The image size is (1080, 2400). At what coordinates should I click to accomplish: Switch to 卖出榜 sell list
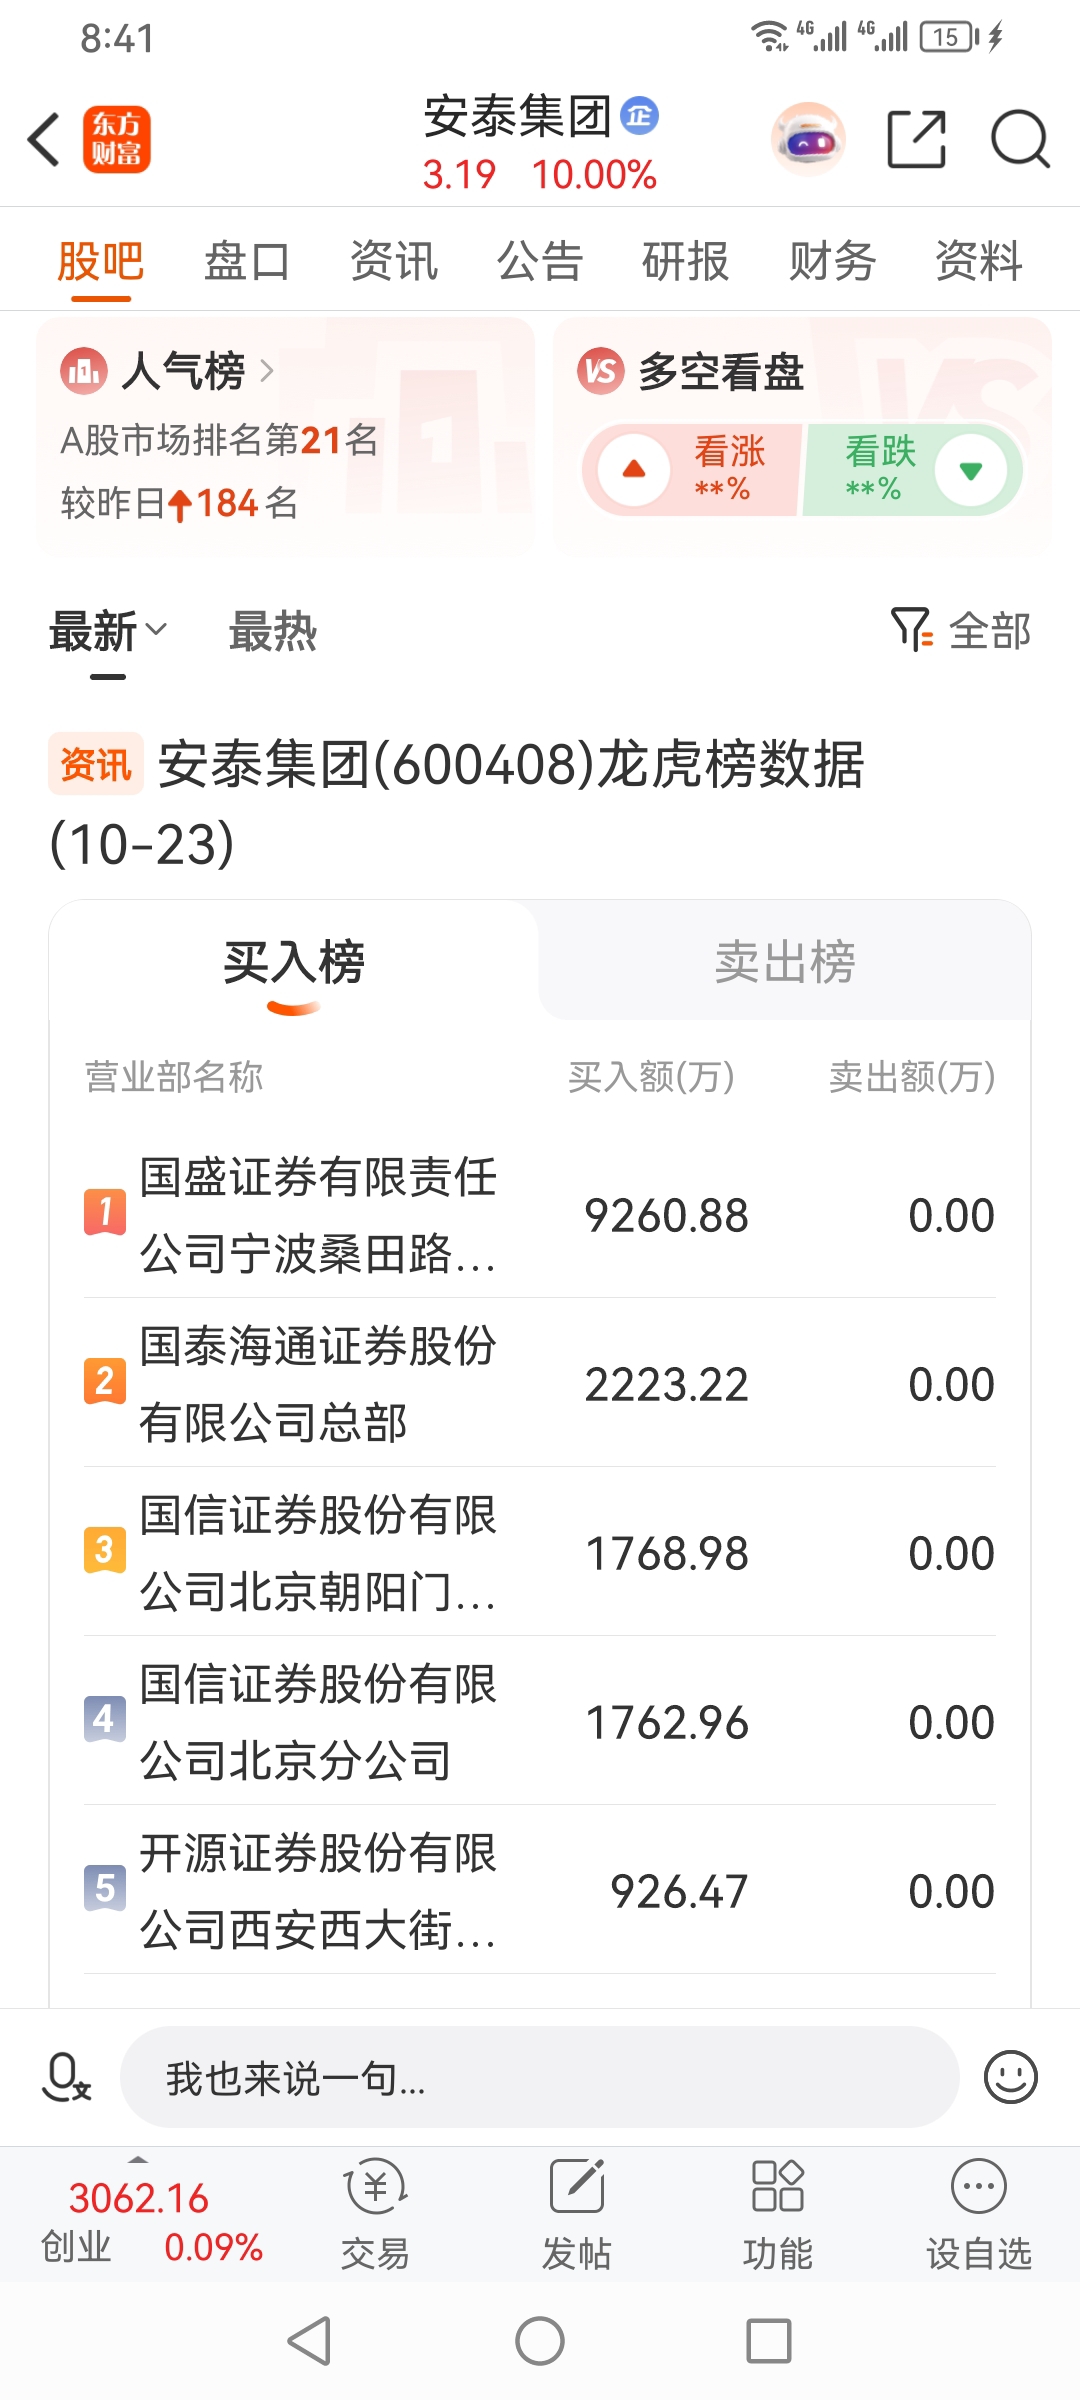coord(785,962)
